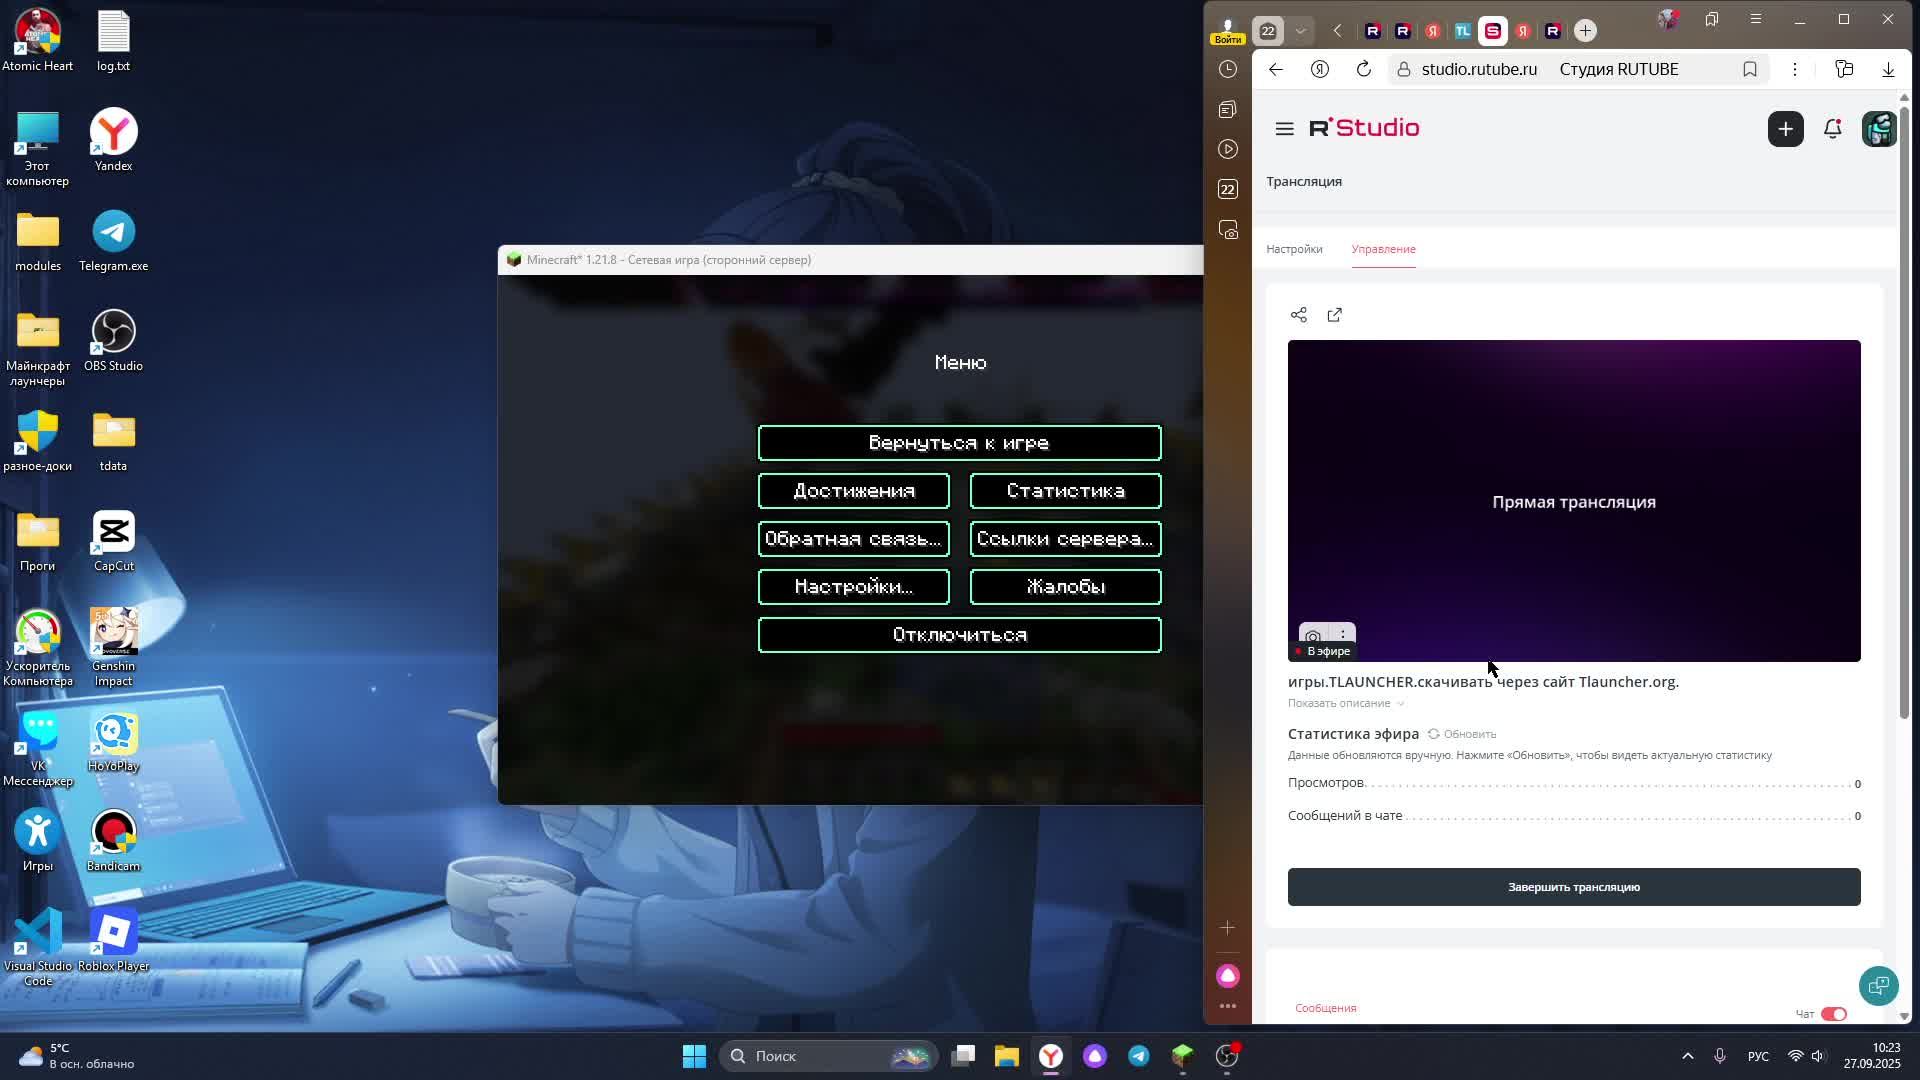The height and width of the screenshot is (1080, 1920).
Task: Click the black plus create button
Action: (1785, 129)
